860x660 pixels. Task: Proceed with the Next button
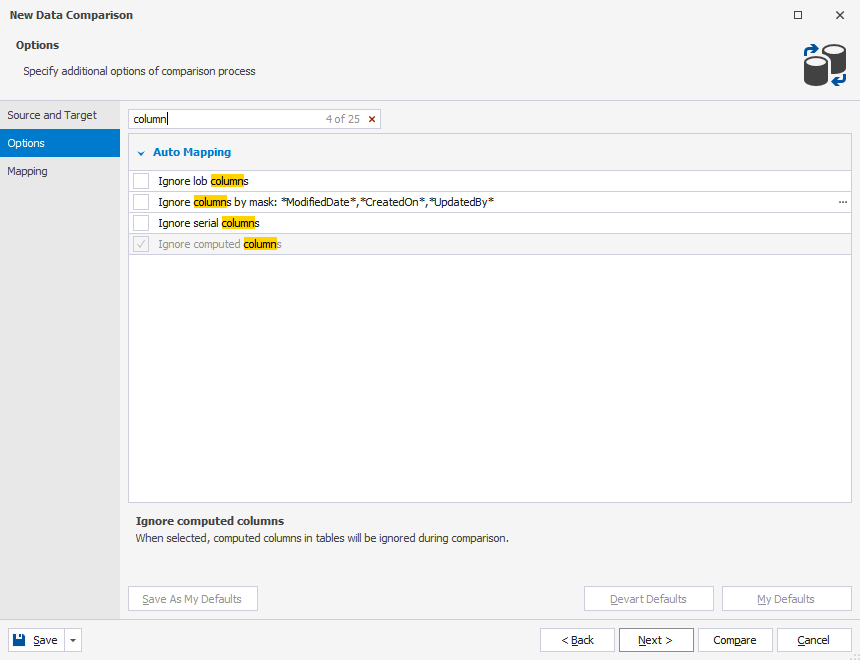click(x=656, y=639)
